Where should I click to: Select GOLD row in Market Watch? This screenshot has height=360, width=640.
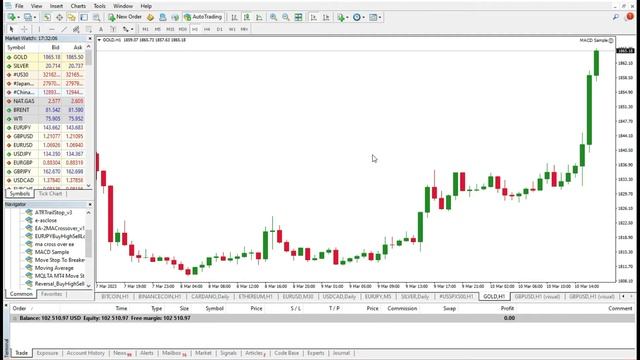pos(45,57)
